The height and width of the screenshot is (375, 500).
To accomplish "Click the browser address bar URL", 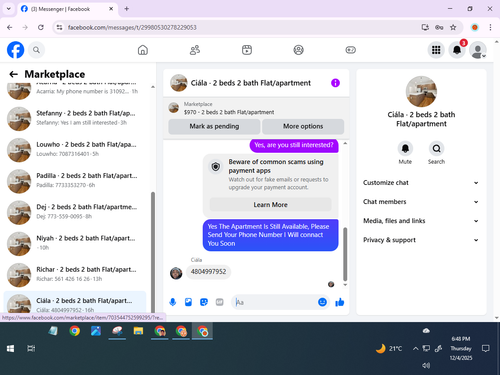I will [x=132, y=27].
